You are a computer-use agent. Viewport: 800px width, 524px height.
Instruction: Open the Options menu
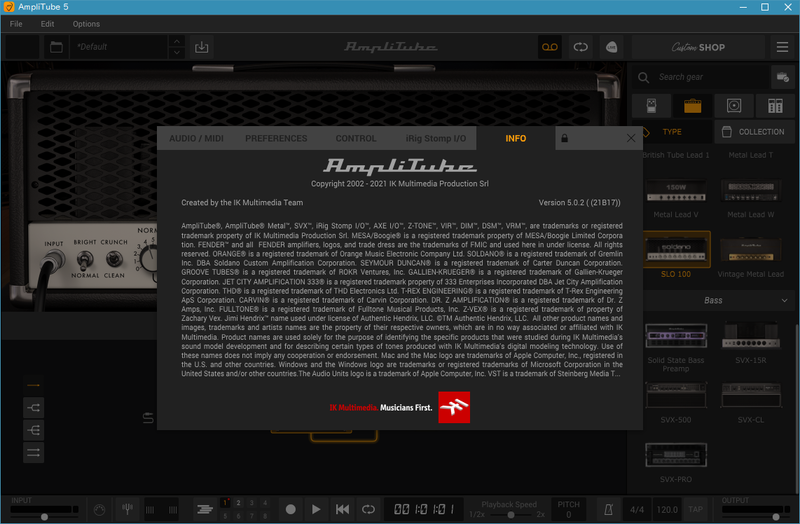[x=86, y=24]
